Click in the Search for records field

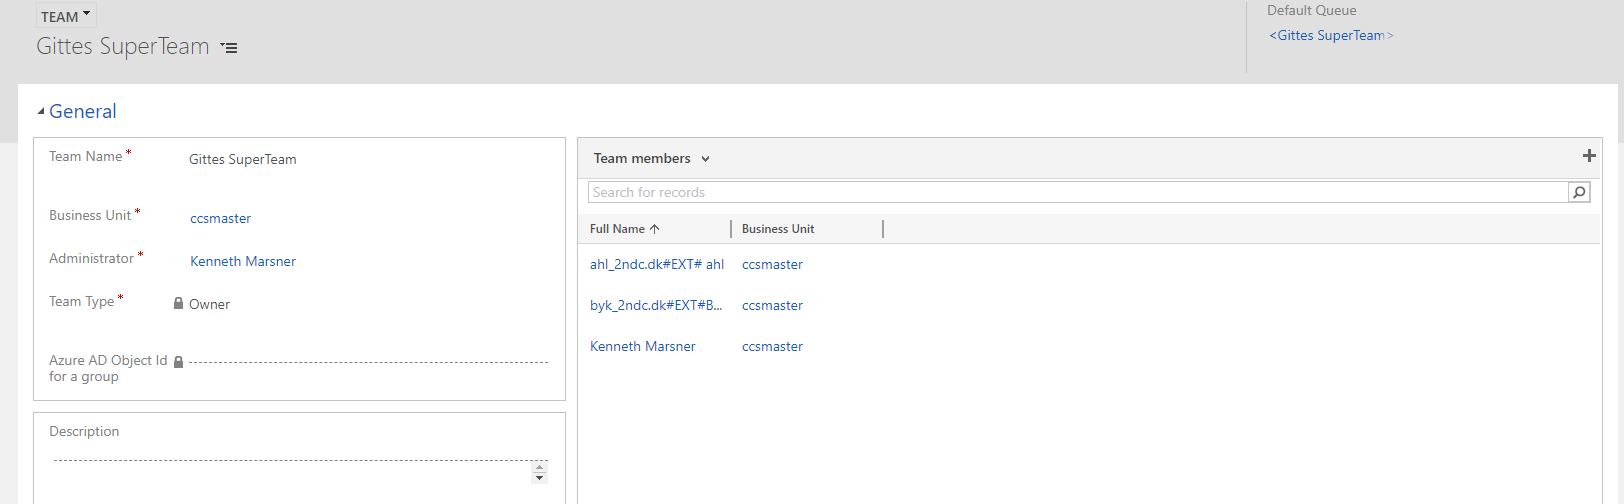tap(1076, 192)
